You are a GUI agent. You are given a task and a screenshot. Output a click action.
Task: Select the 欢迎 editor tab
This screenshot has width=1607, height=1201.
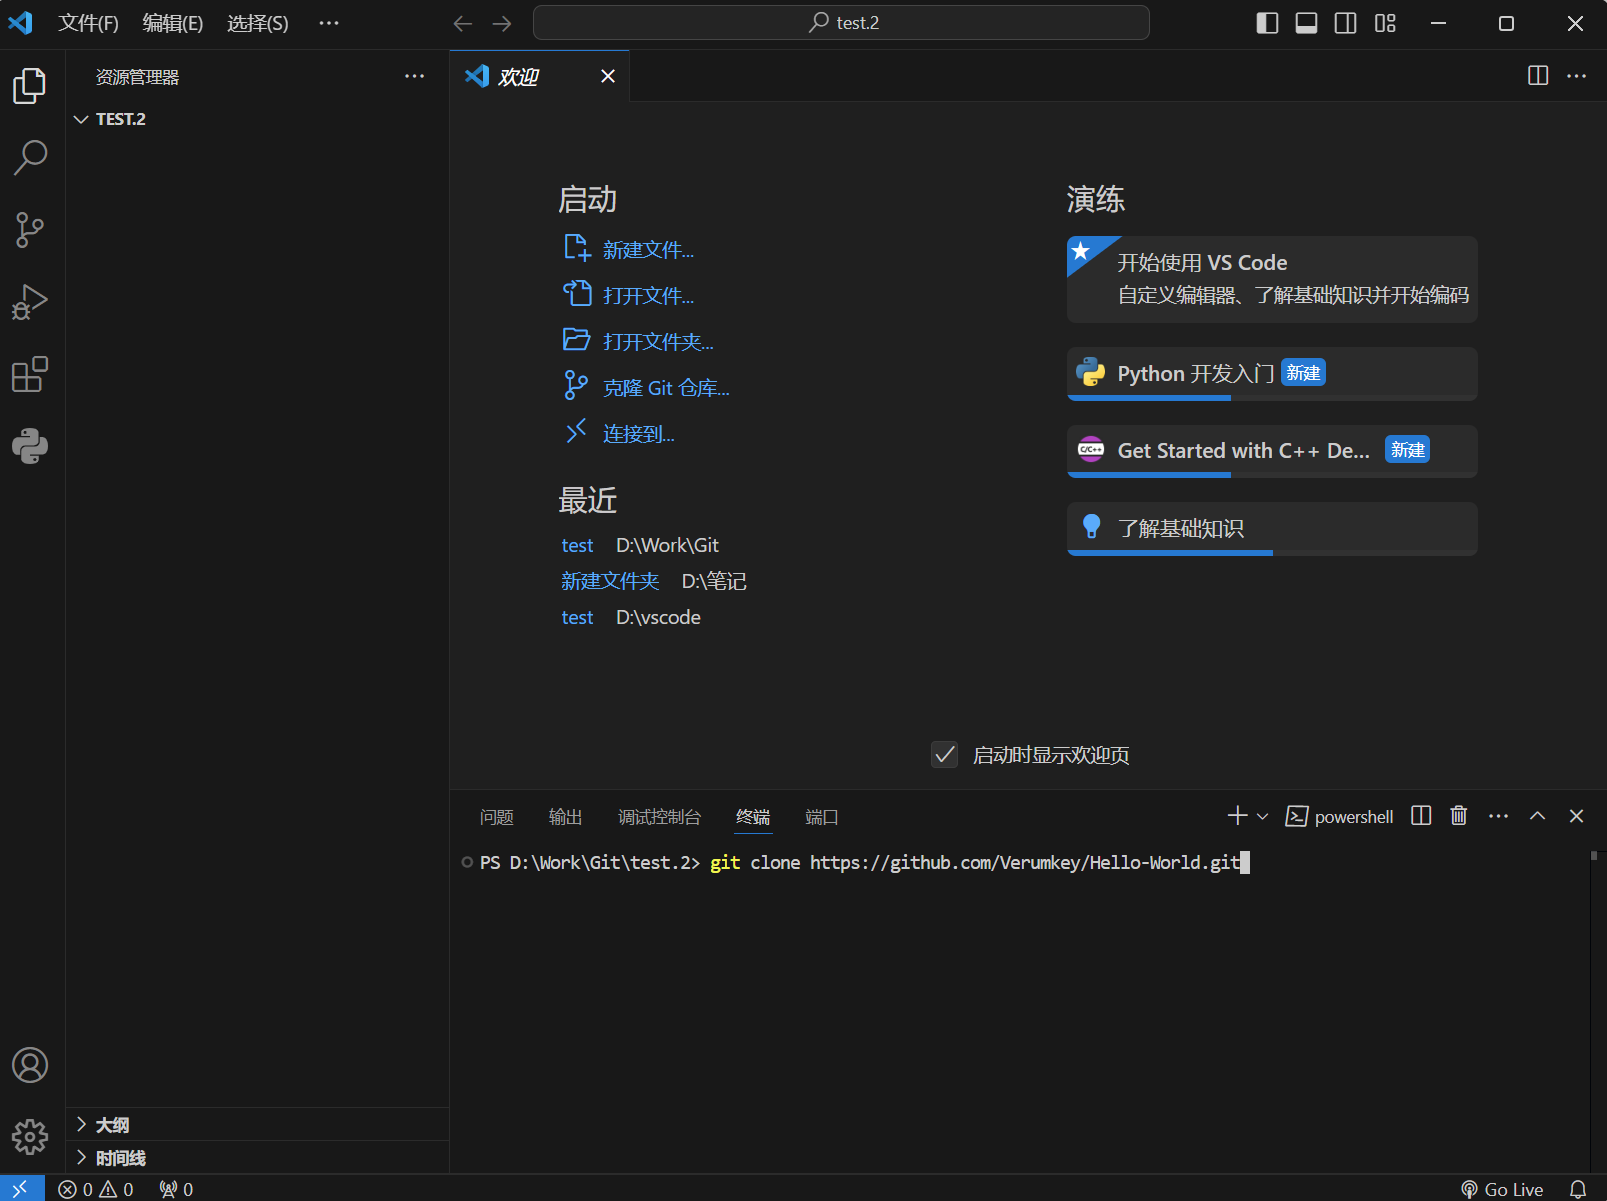click(540, 76)
